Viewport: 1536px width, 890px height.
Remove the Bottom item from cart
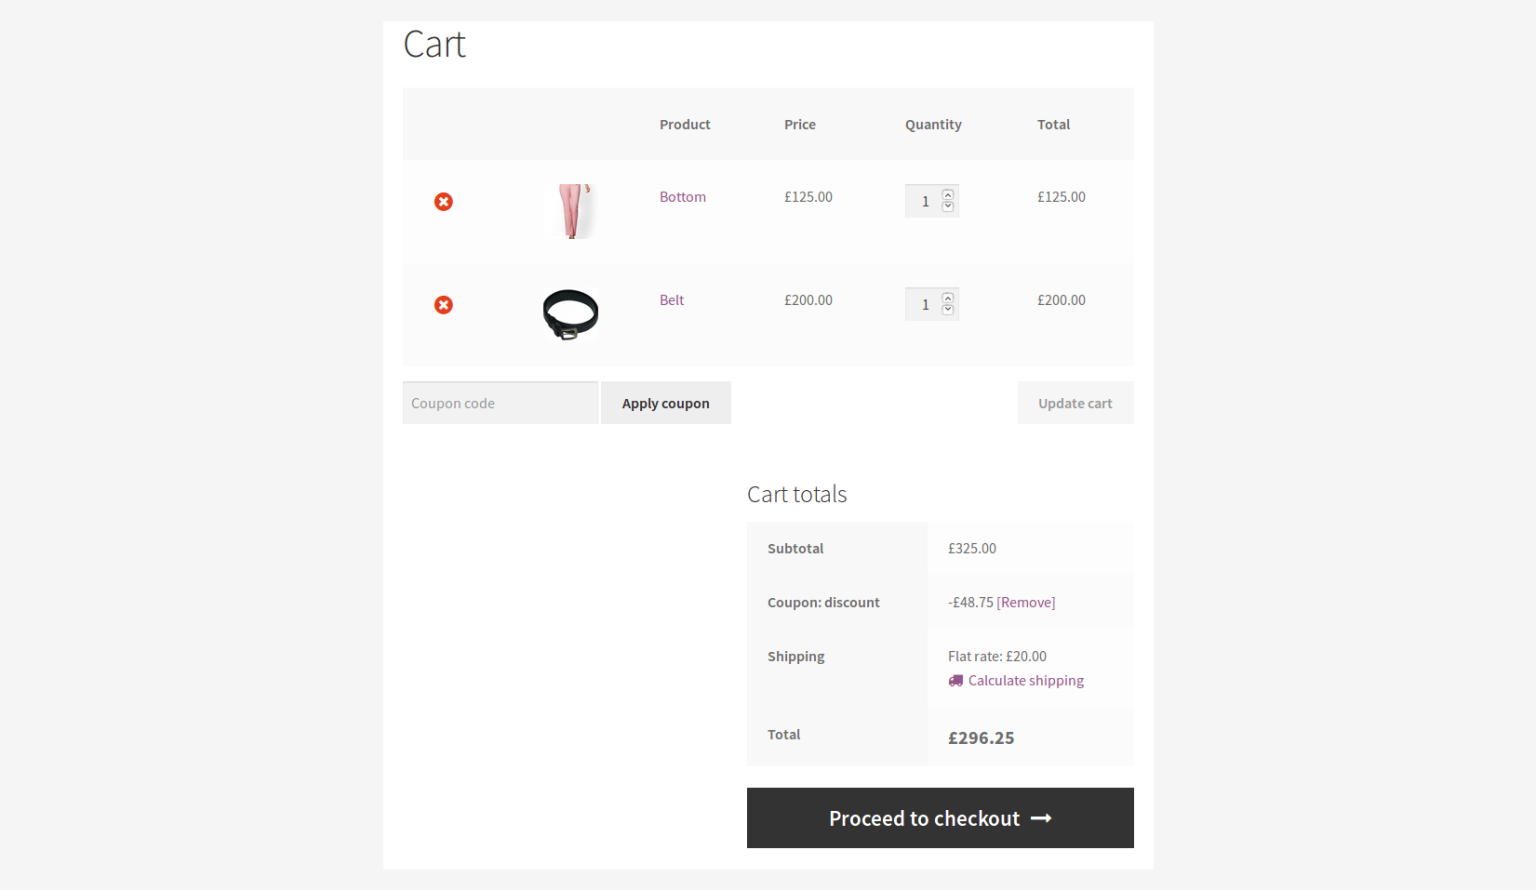(443, 201)
